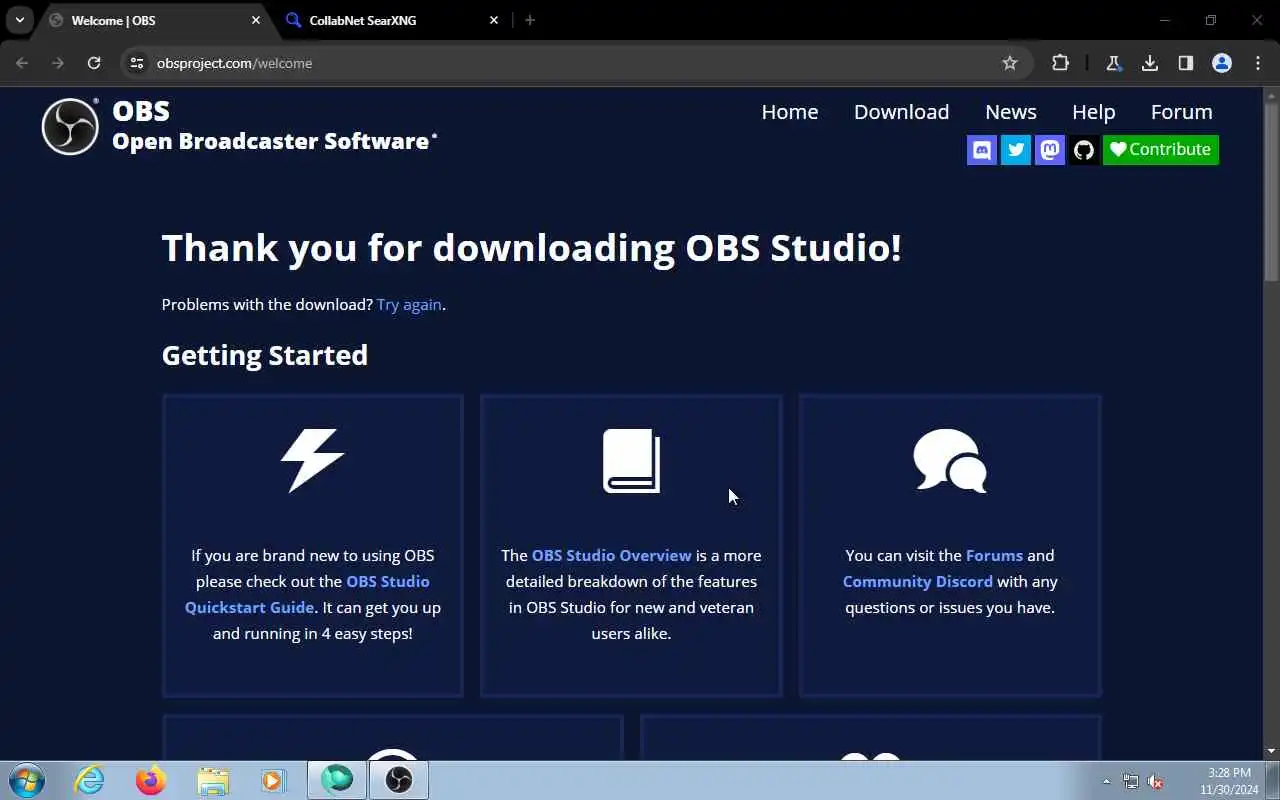
Task: Open the Chrome three-dot menu
Action: [x=1258, y=63]
